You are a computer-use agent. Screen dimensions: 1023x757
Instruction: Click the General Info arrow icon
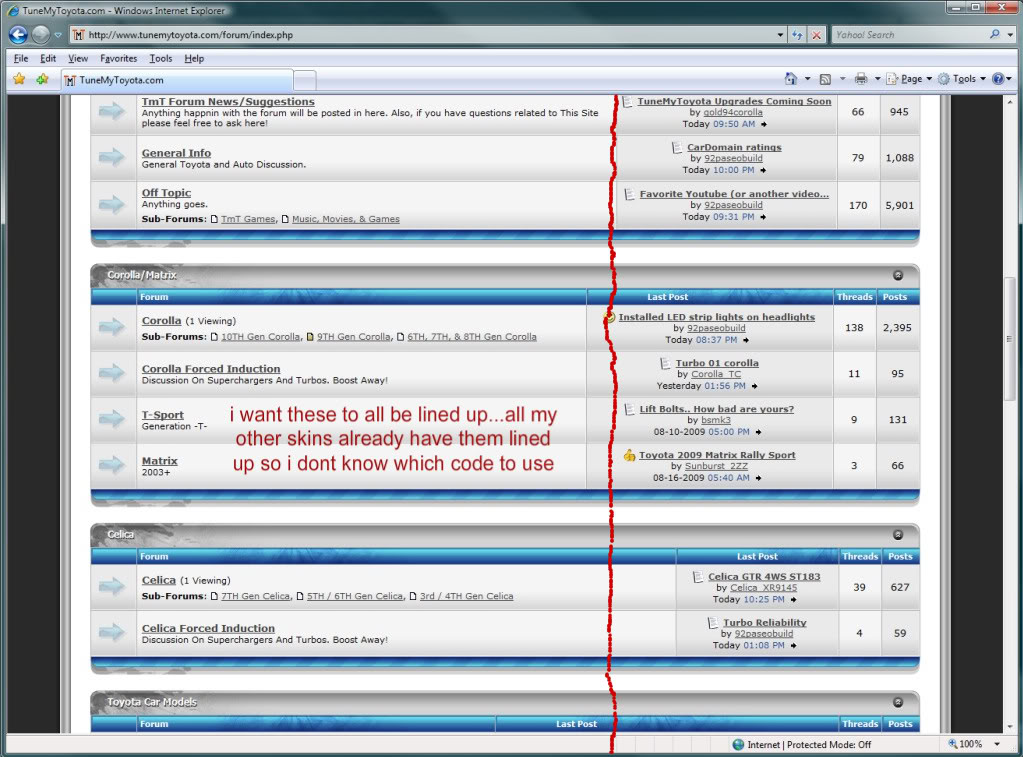(x=112, y=157)
